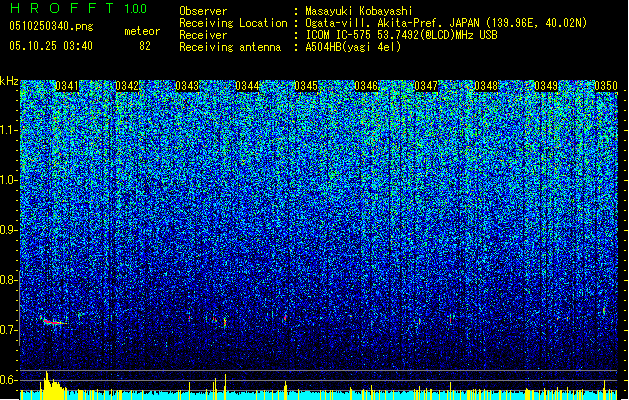Click the 'meteor' label
The height and width of the screenshot is (400, 629).
tap(142, 31)
